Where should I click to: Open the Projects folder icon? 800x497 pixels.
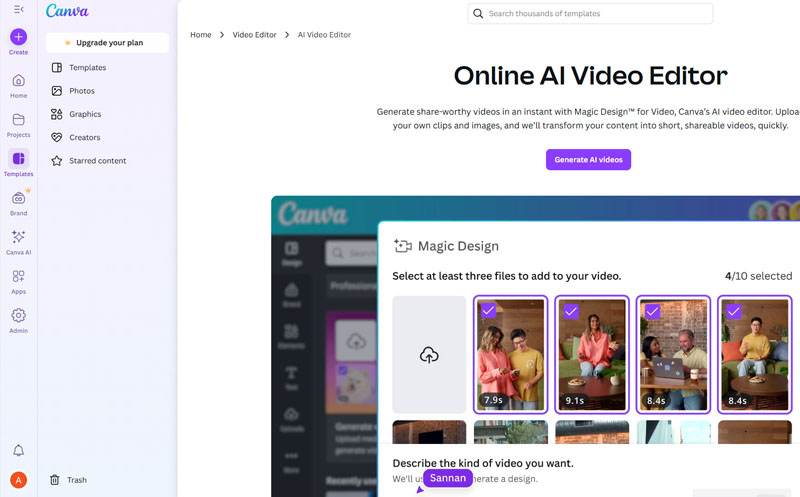pos(18,119)
